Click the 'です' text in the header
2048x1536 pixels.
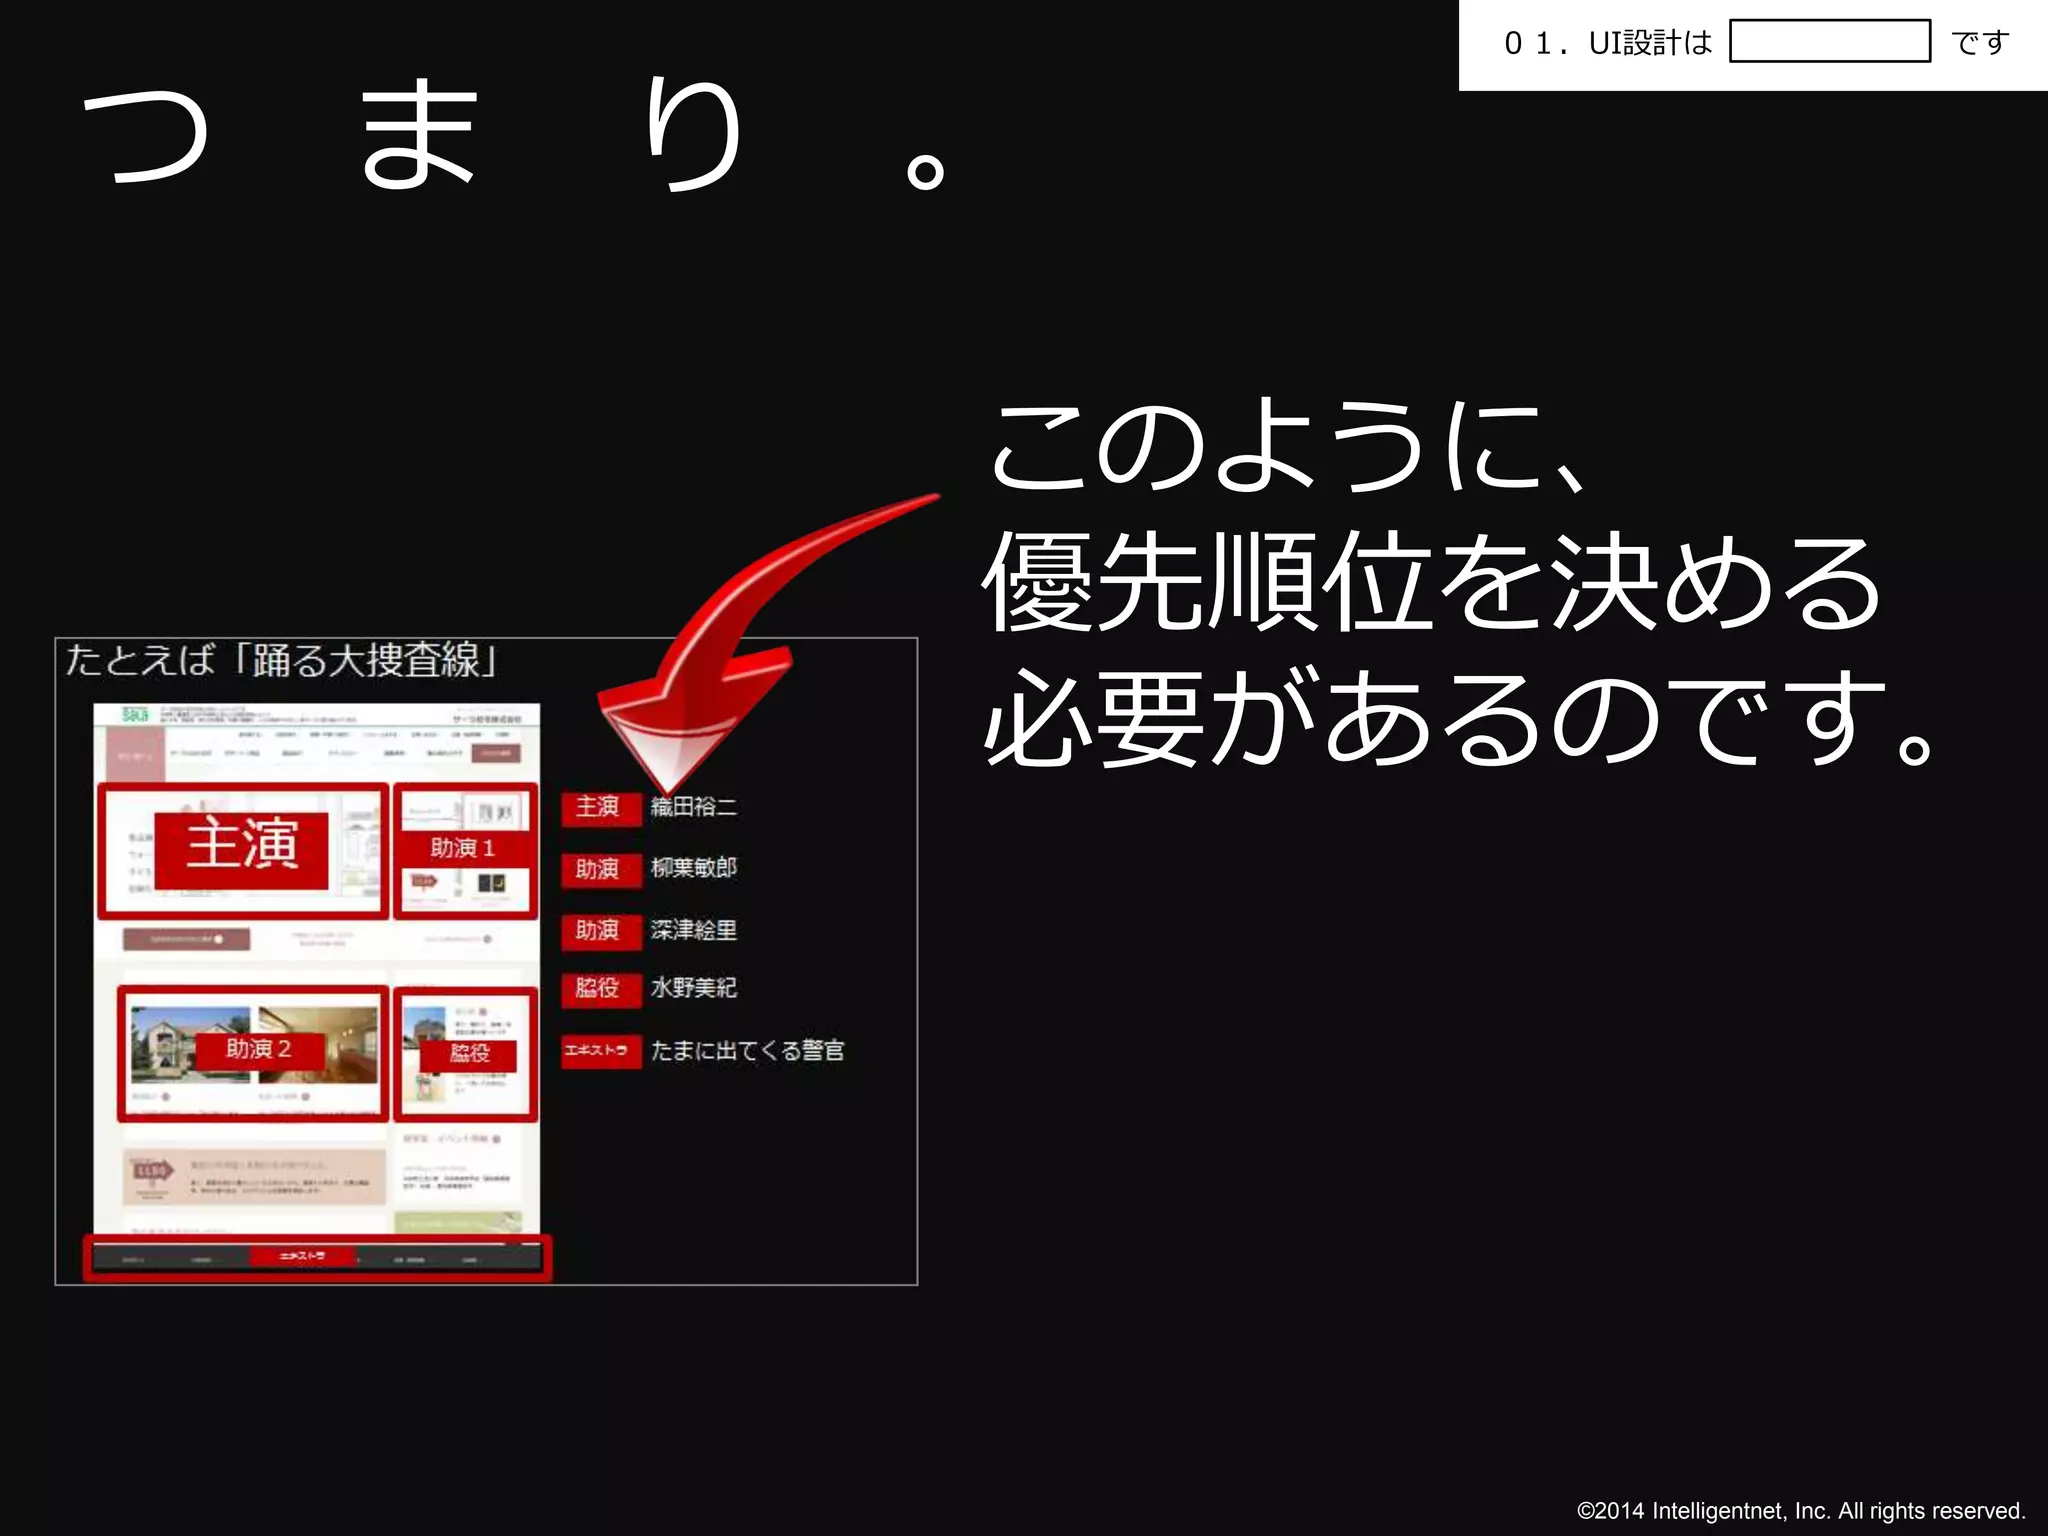click(x=1980, y=43)
